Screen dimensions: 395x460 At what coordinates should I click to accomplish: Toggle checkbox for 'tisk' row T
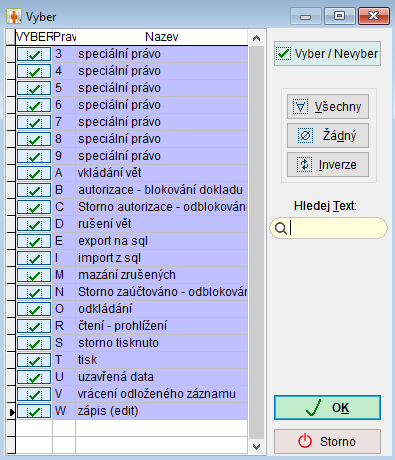pyautogui.click(x=34, y=360)
